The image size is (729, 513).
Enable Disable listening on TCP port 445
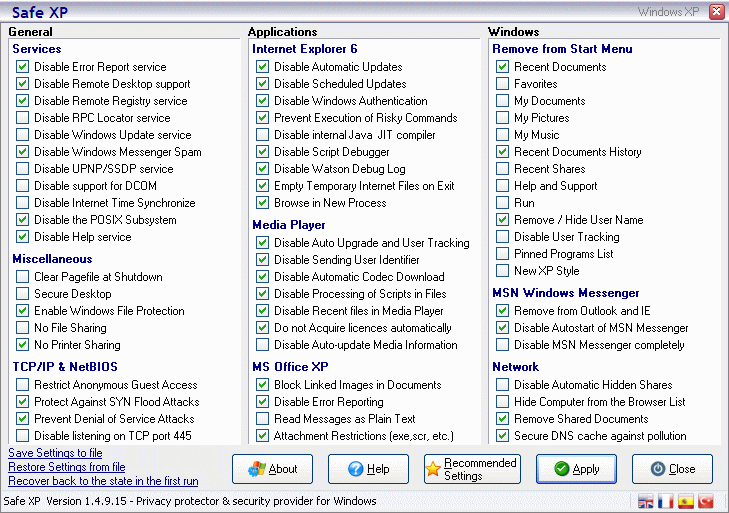point(22,435)
